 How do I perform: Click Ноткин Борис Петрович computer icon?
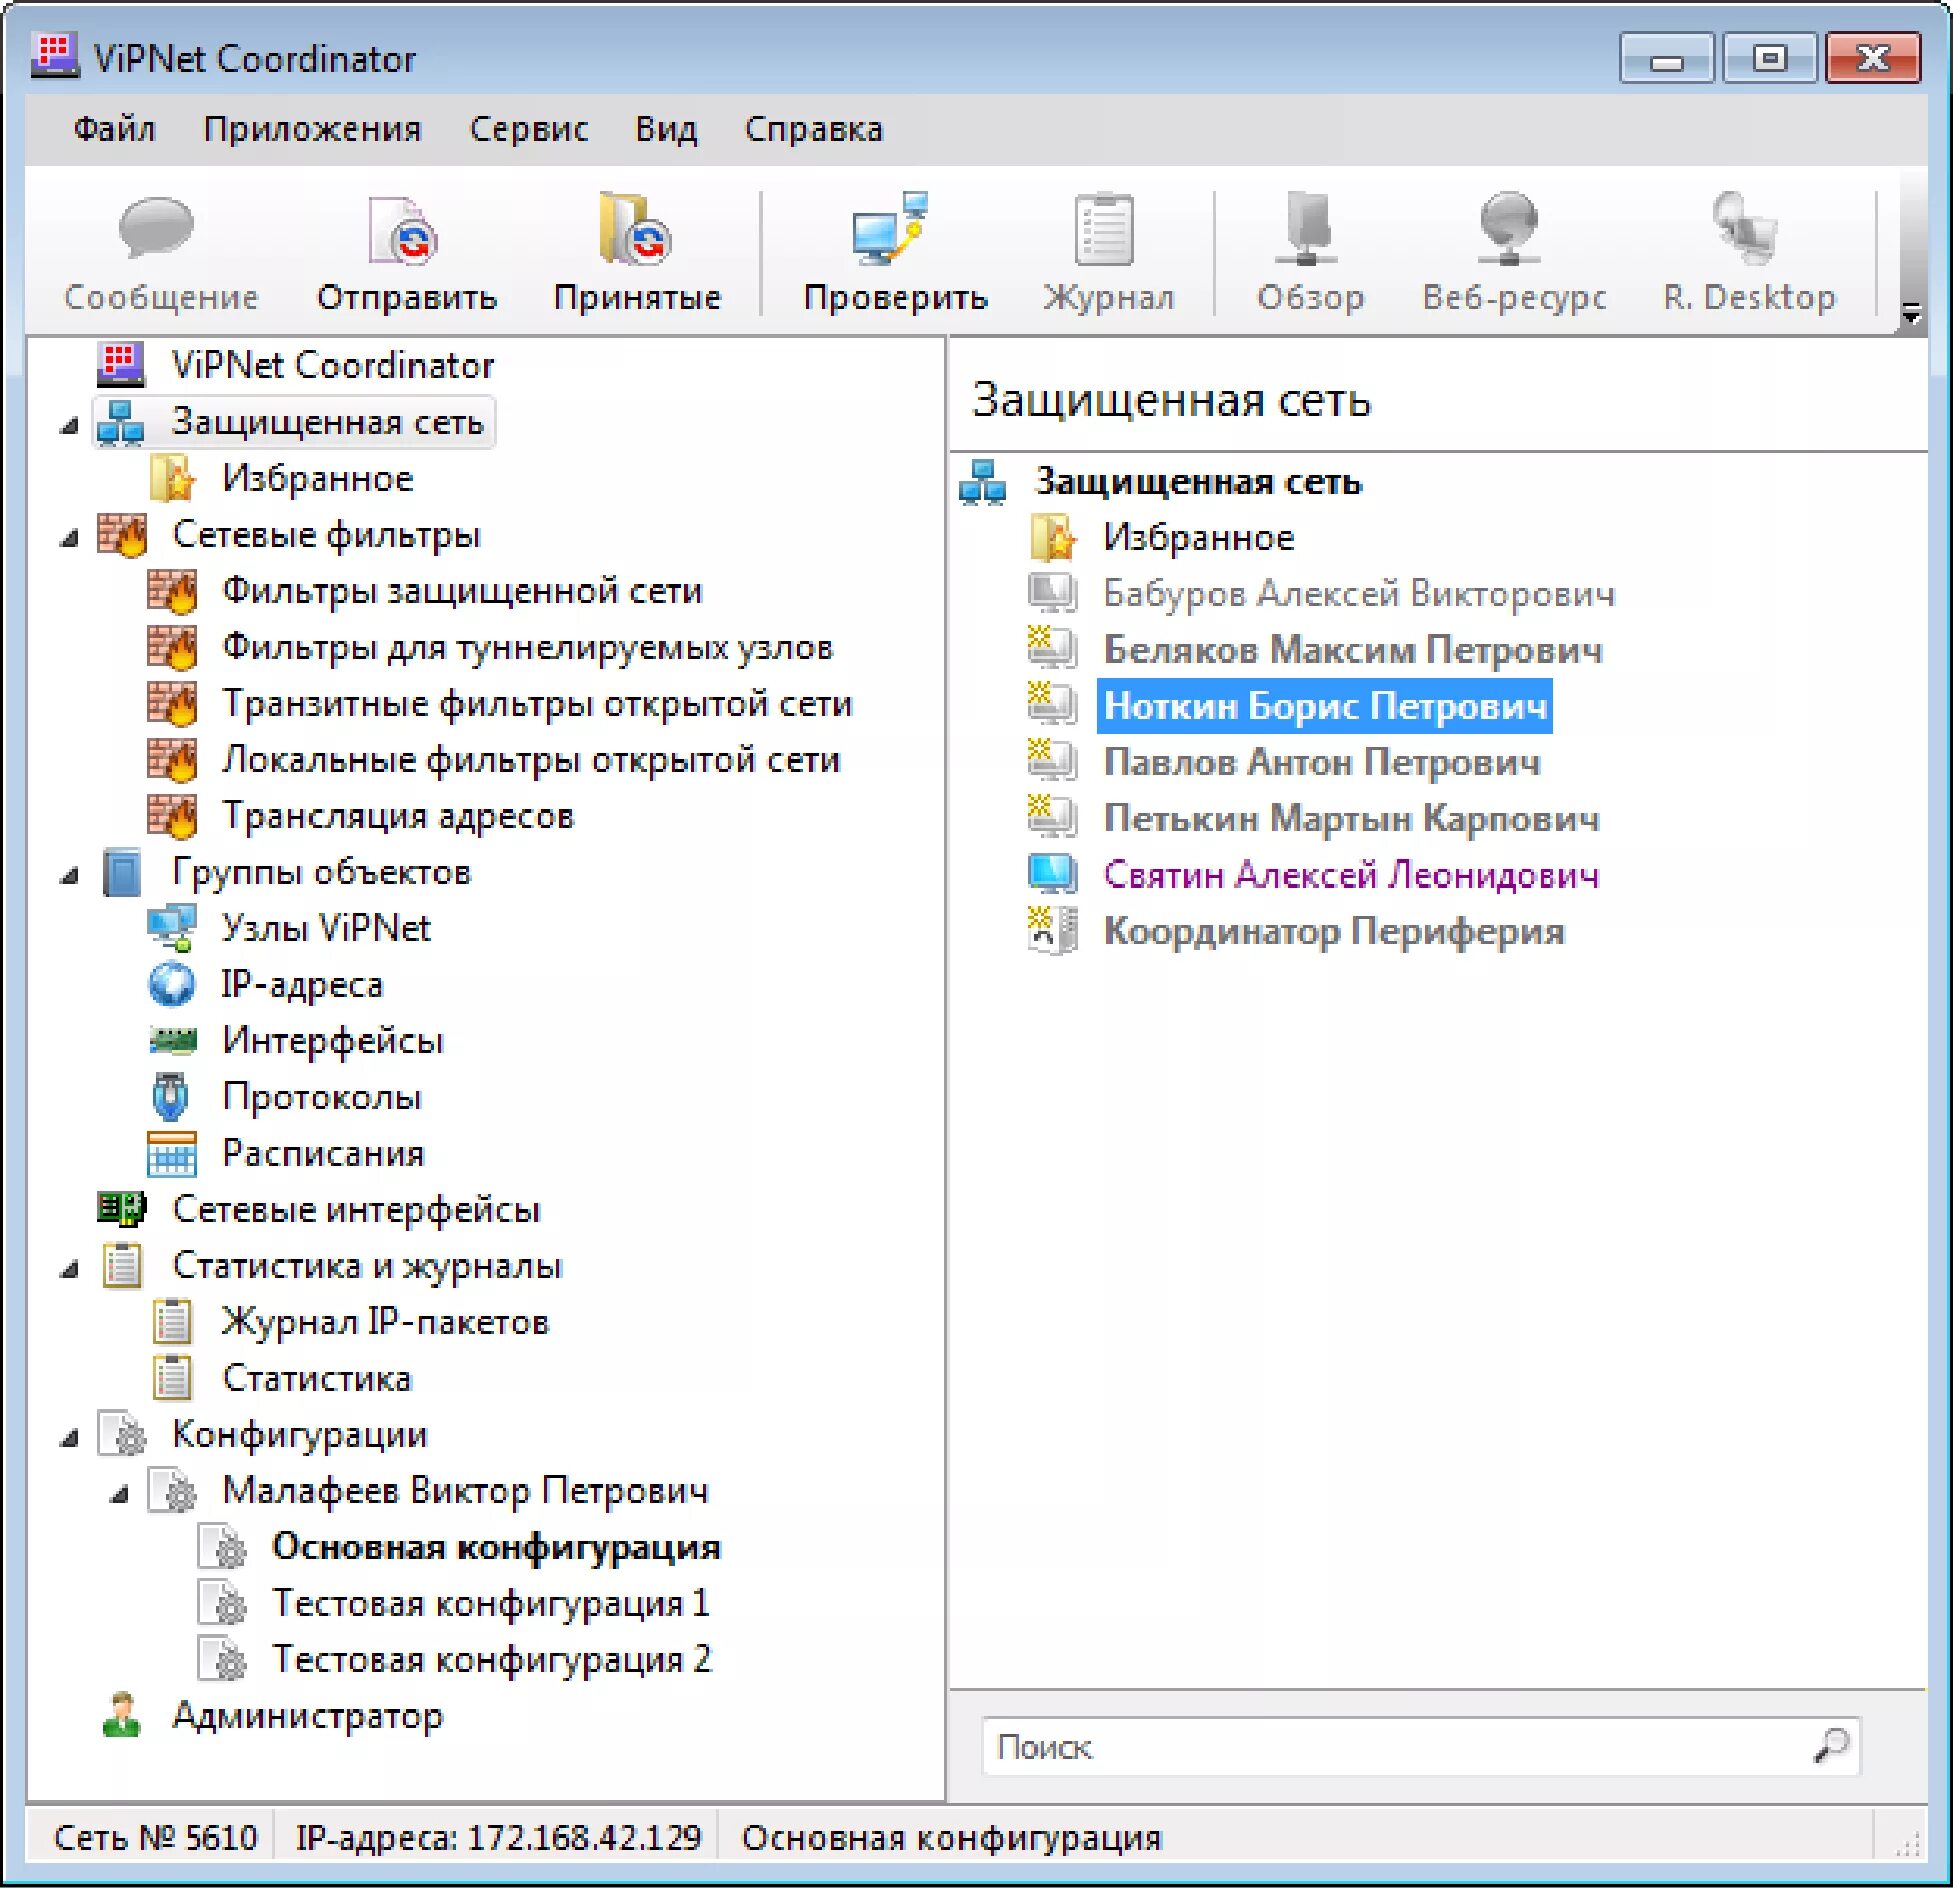1052,704
